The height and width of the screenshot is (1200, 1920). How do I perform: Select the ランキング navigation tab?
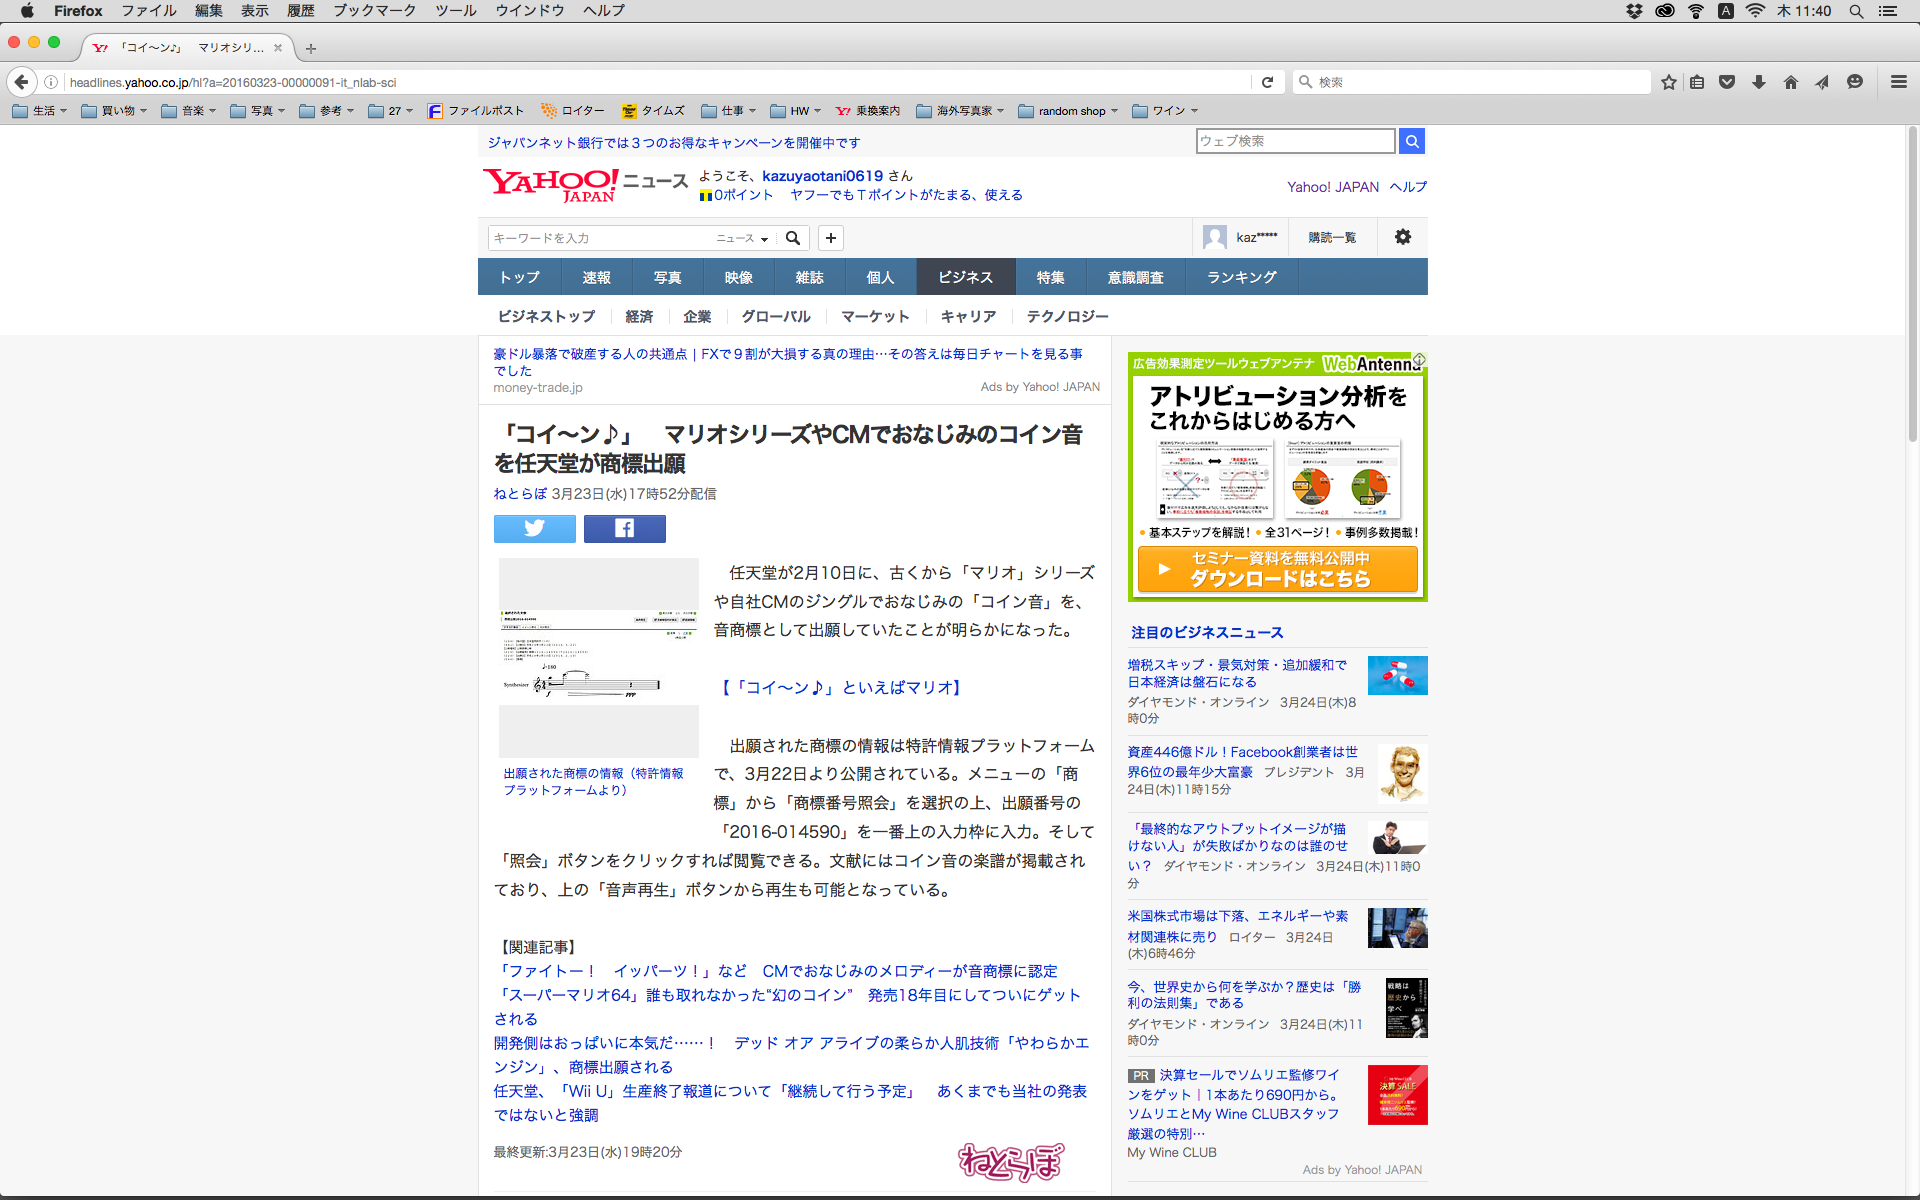click(x=1241, y=277)
